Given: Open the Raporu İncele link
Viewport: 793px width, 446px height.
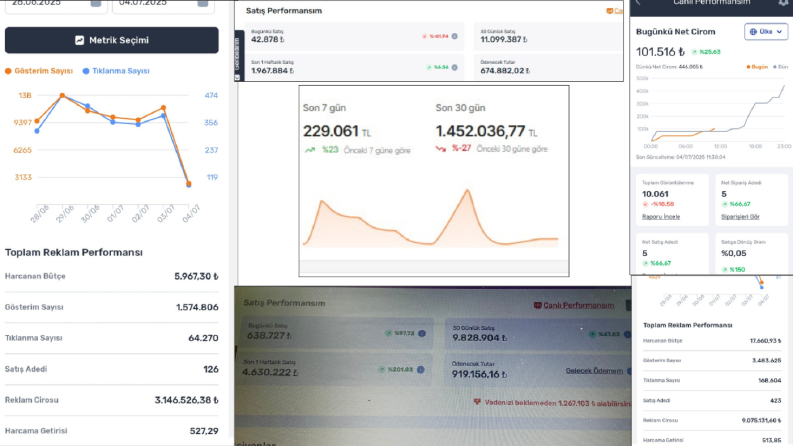Looking at the screenshot, I should click(661, 216).
